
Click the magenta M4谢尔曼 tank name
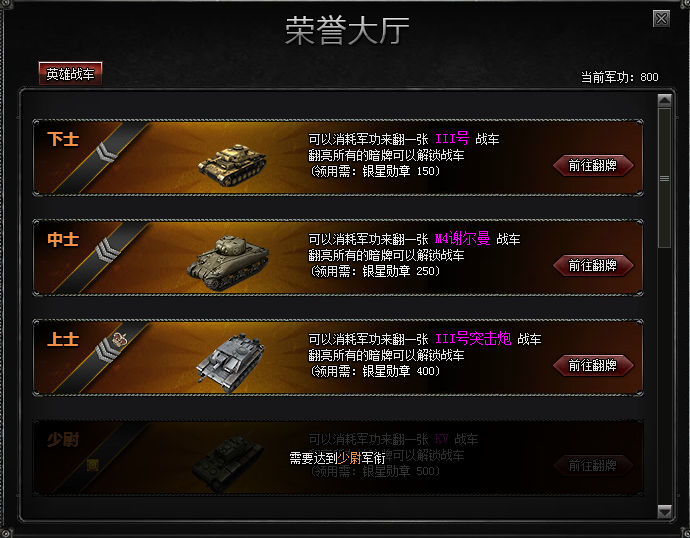point(462,238)
